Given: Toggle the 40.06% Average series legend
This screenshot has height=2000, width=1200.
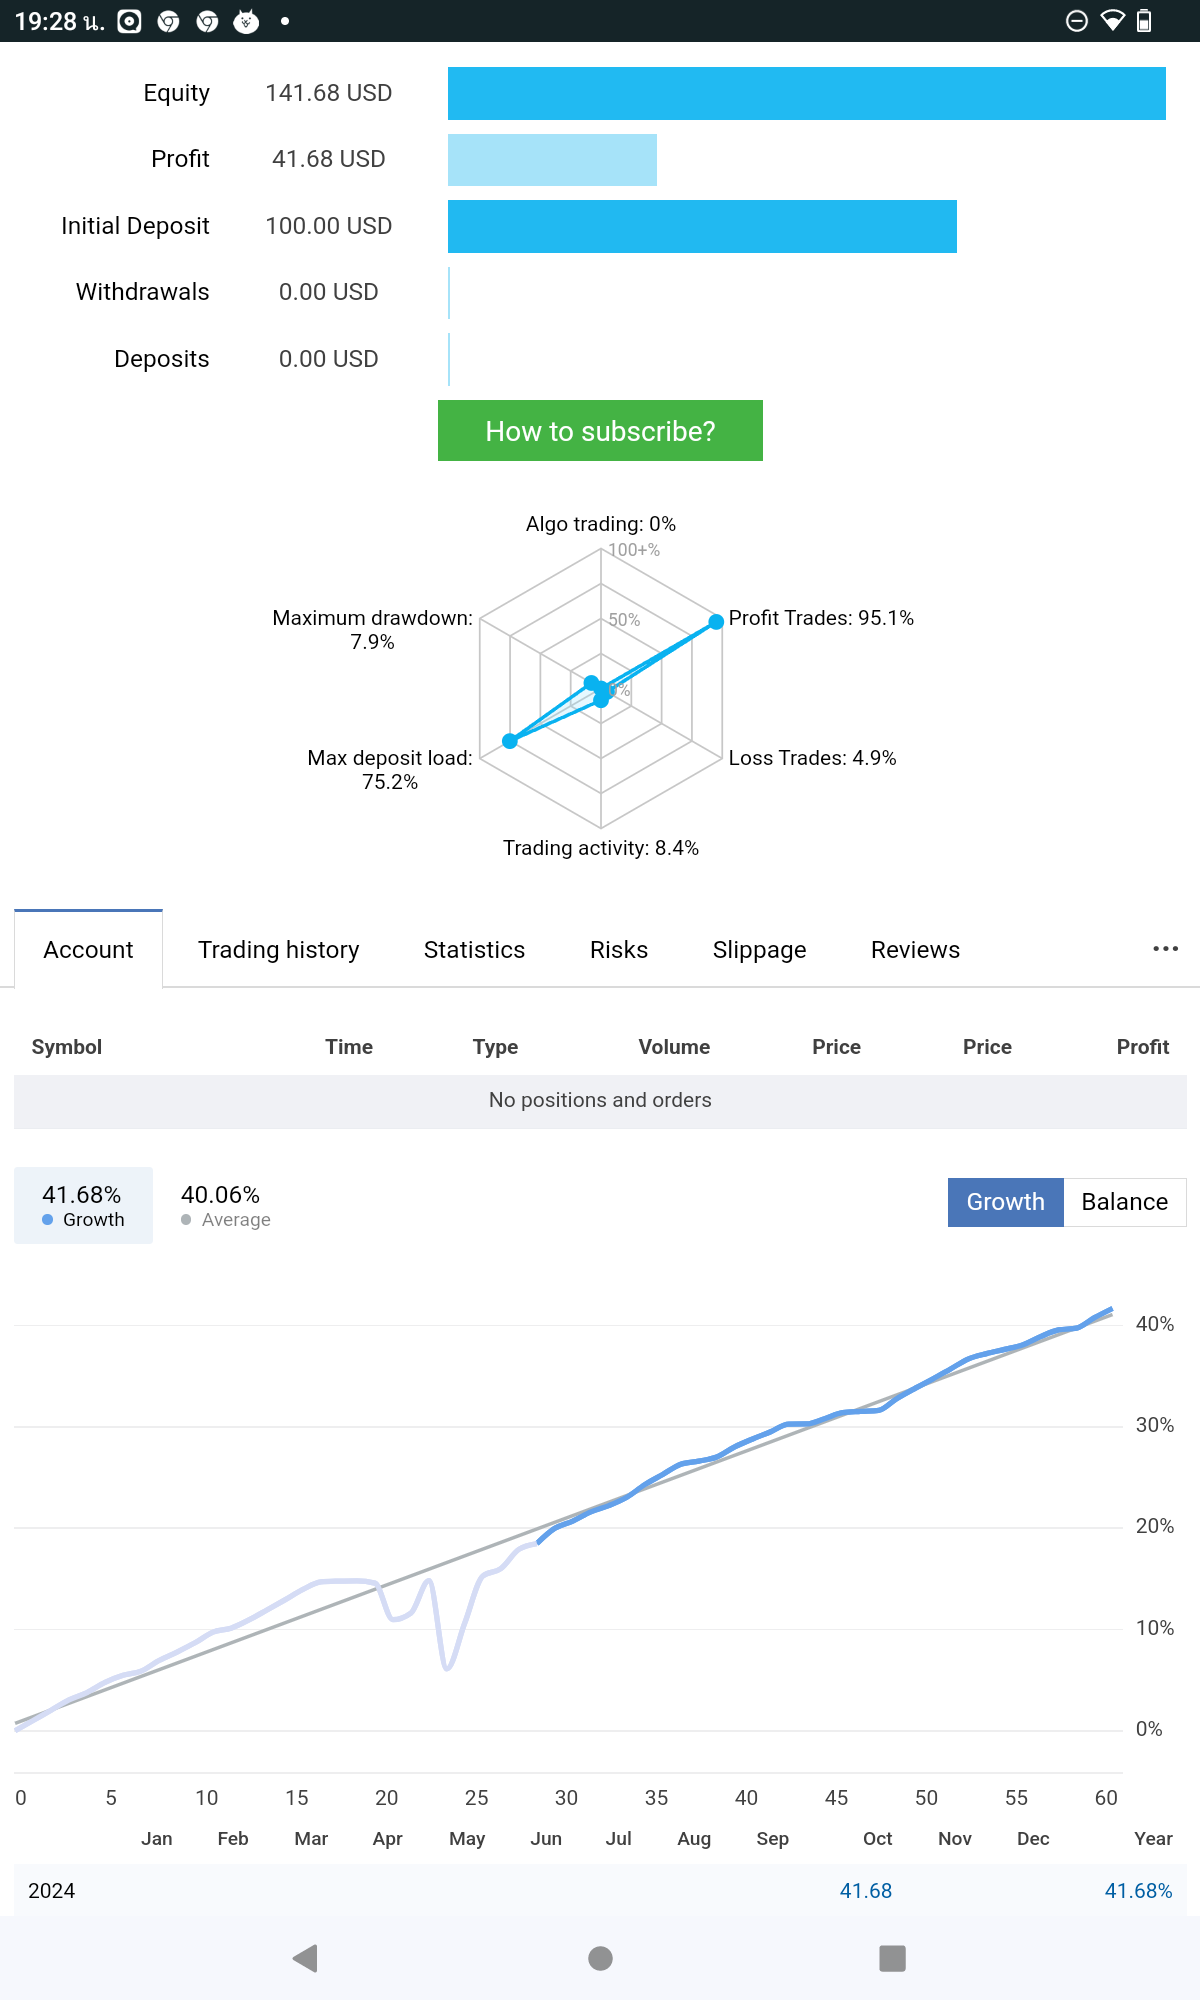Looking at the screenshot, I should 226,1205.
